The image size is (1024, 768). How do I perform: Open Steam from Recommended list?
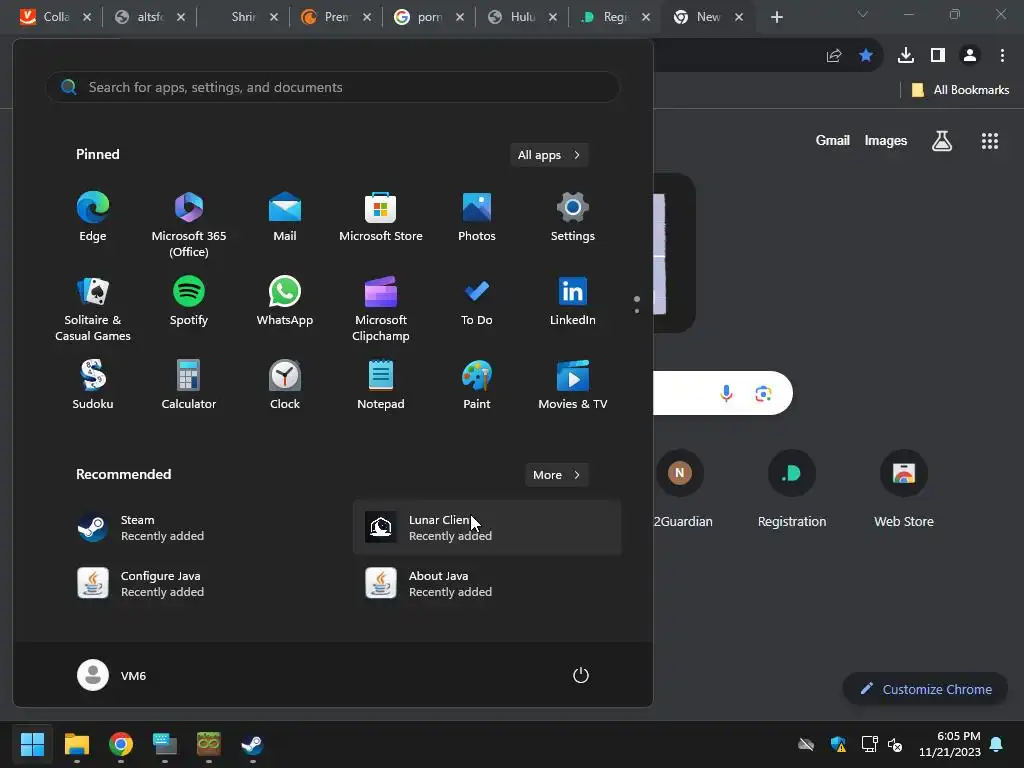pos(199,528)
